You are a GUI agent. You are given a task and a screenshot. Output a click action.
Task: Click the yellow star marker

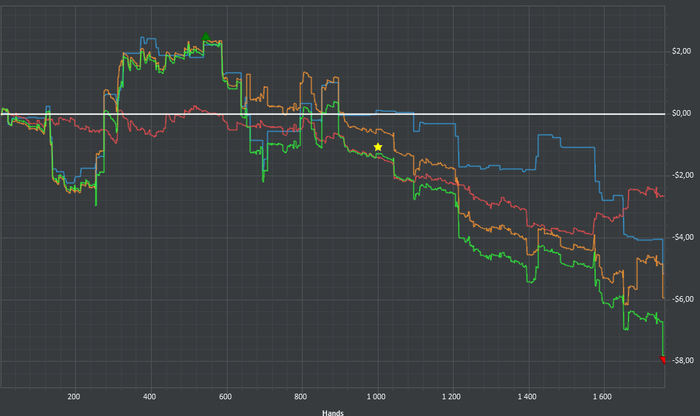pos(378,147)
